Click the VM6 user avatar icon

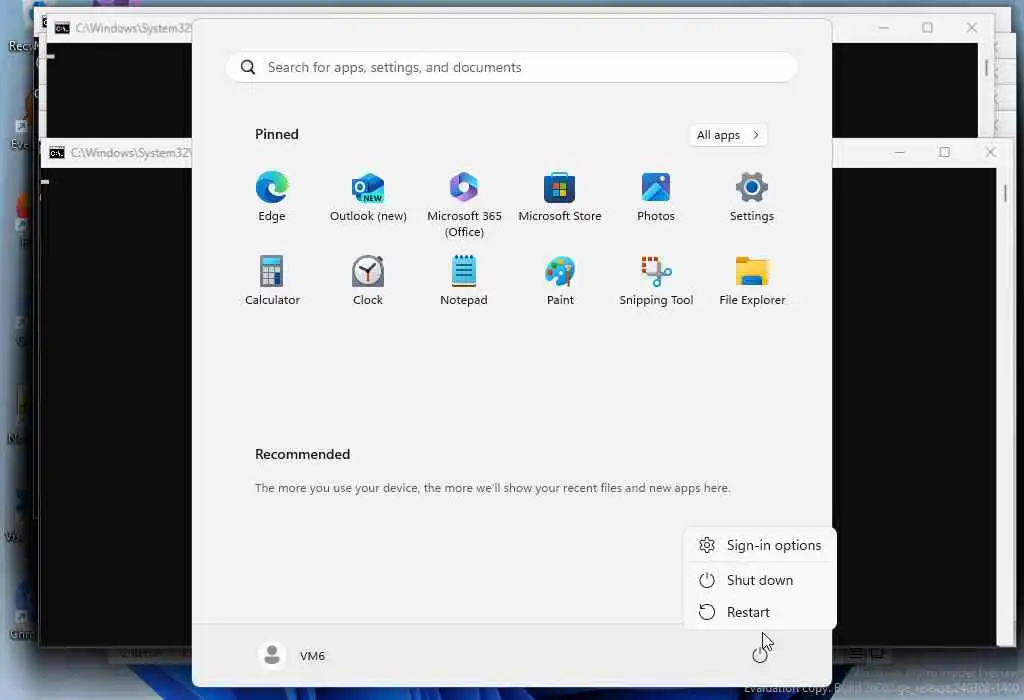(272, 655)
